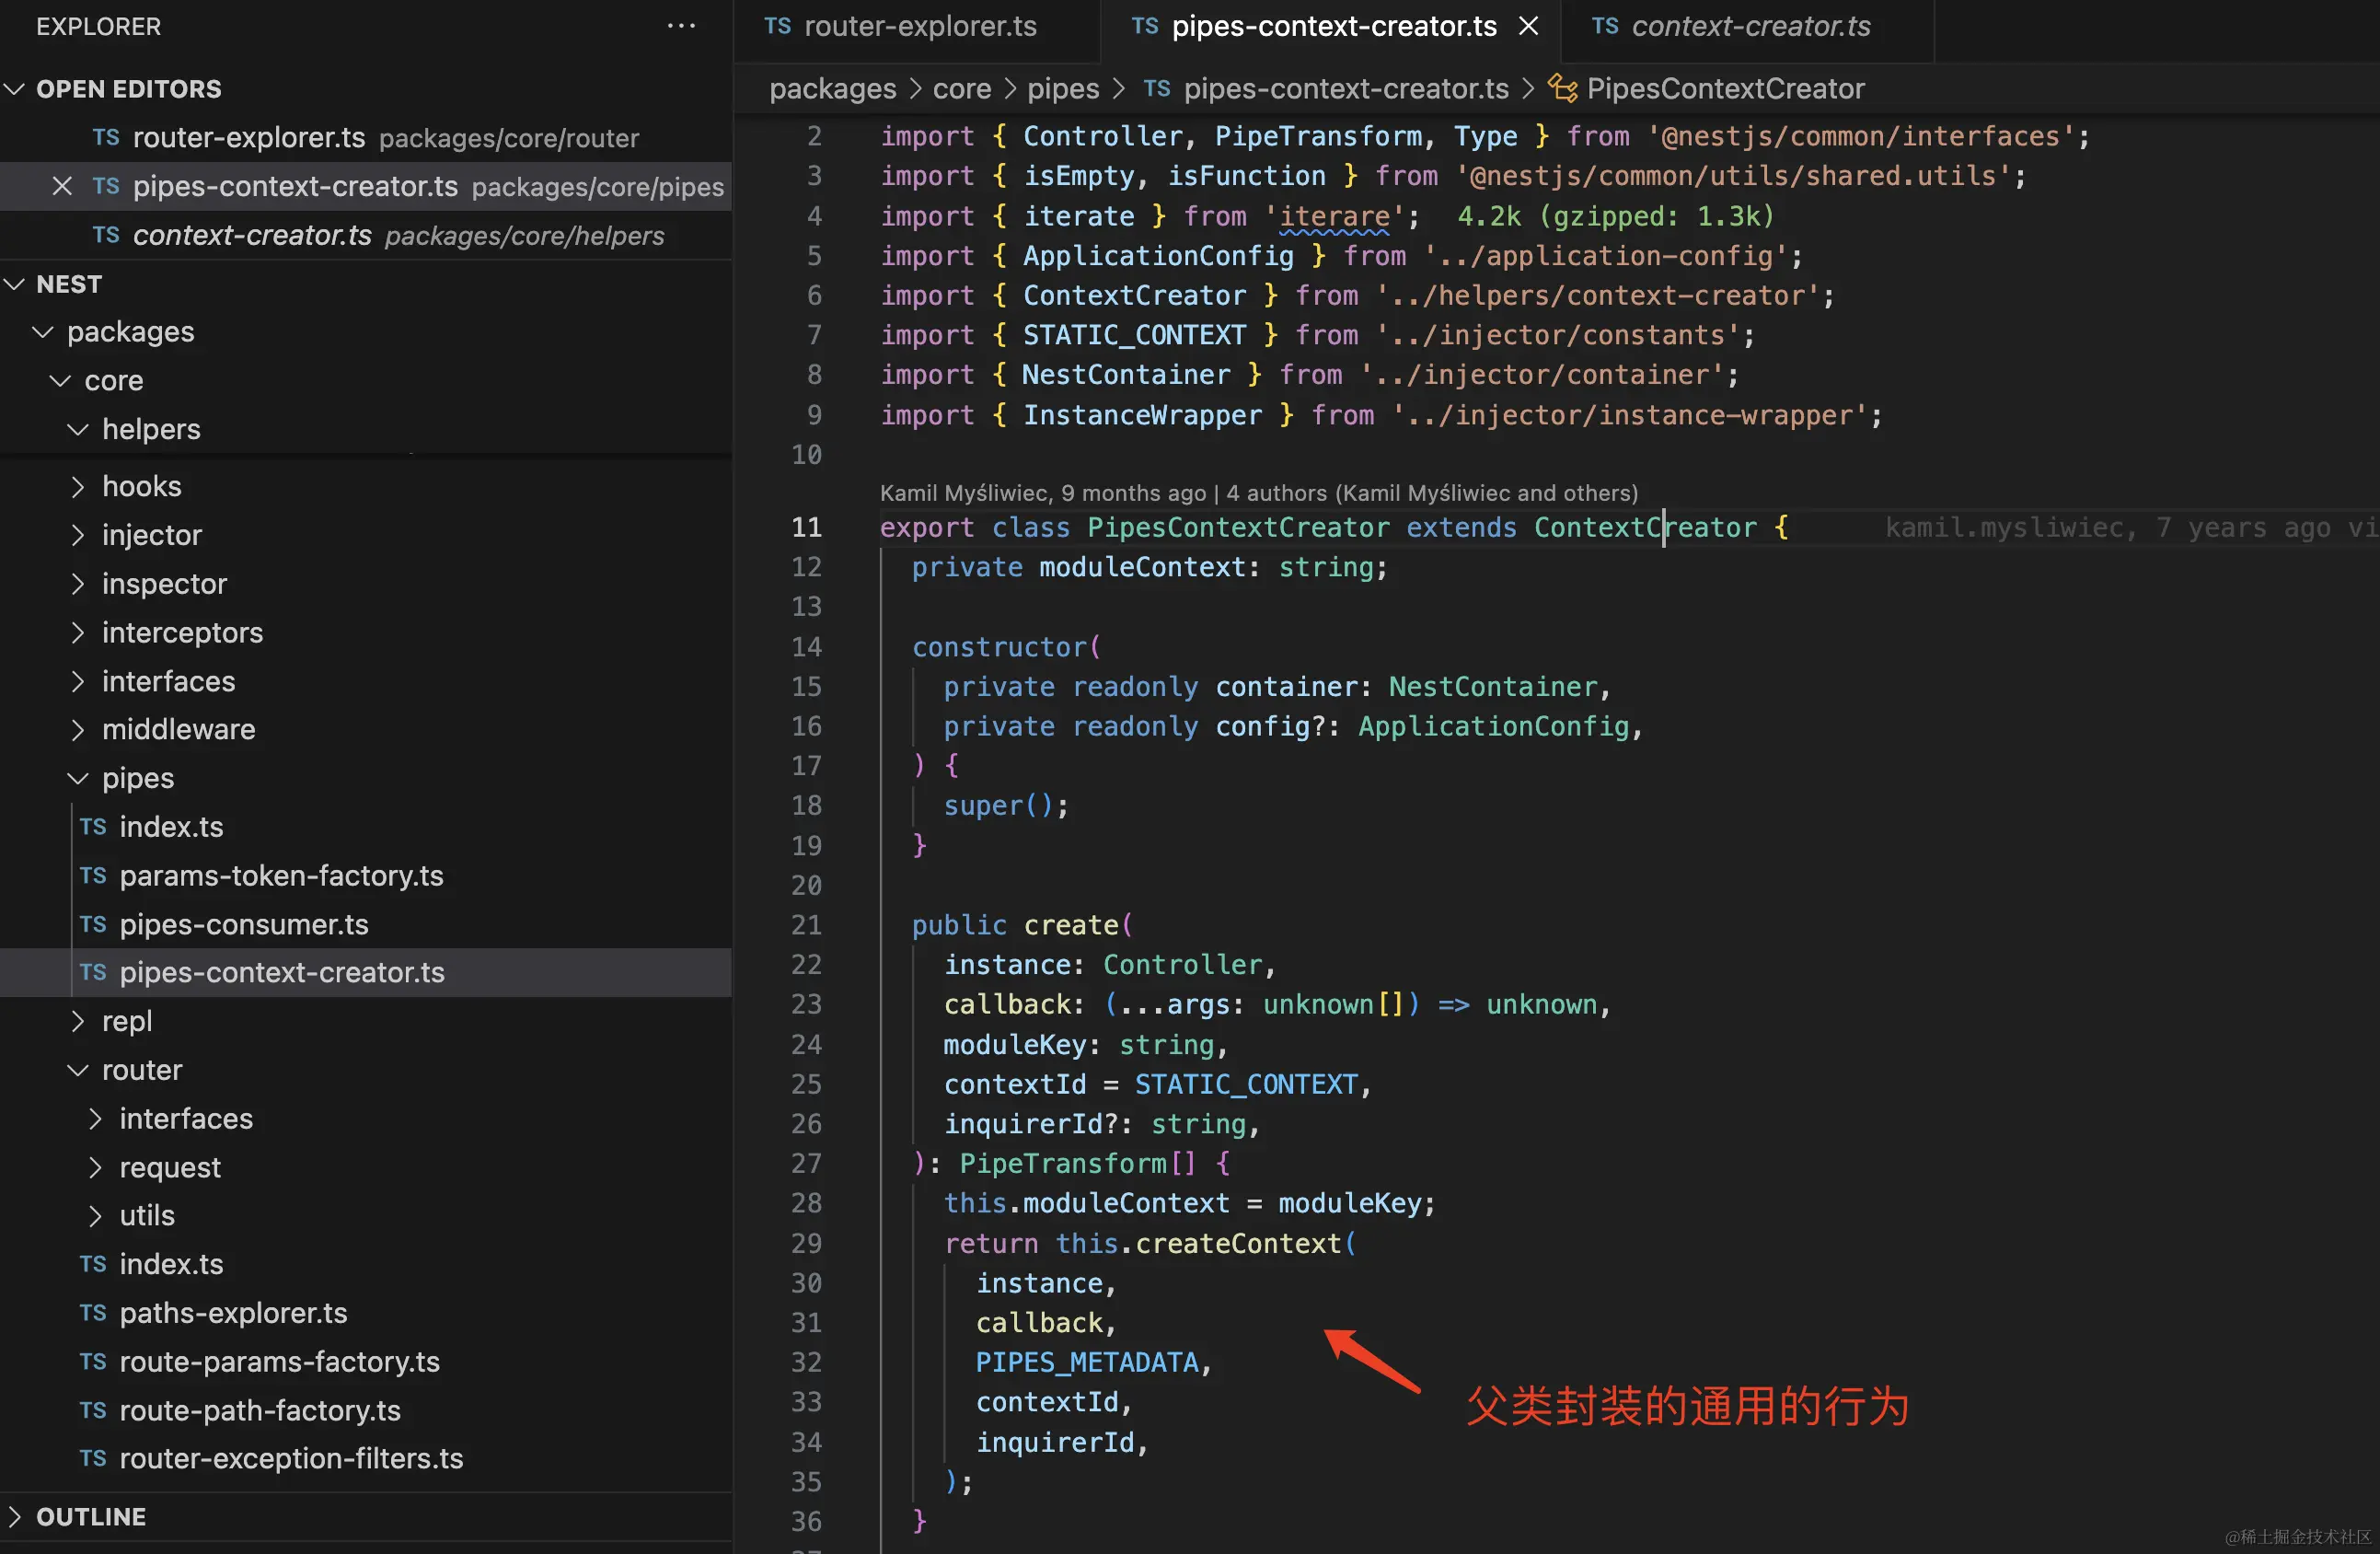
Task: Click TS icon beside pipes-consumer.ts
Action: (x=93, y=924)
